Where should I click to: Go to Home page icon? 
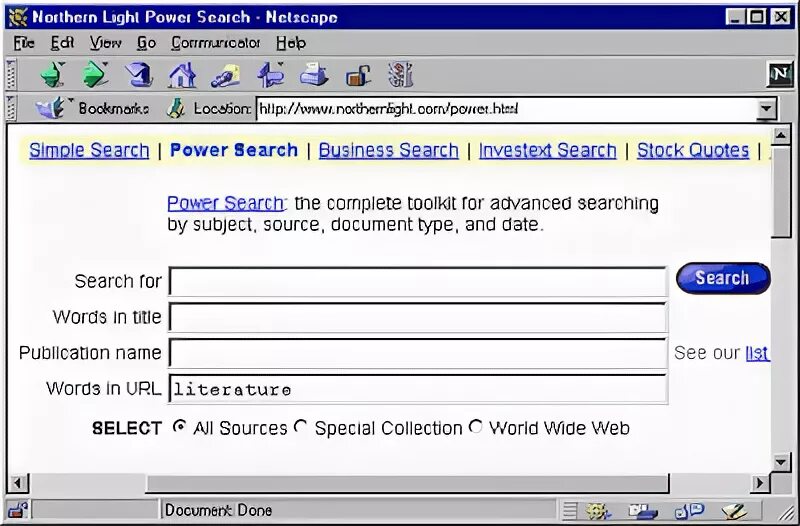coord(182,75)
